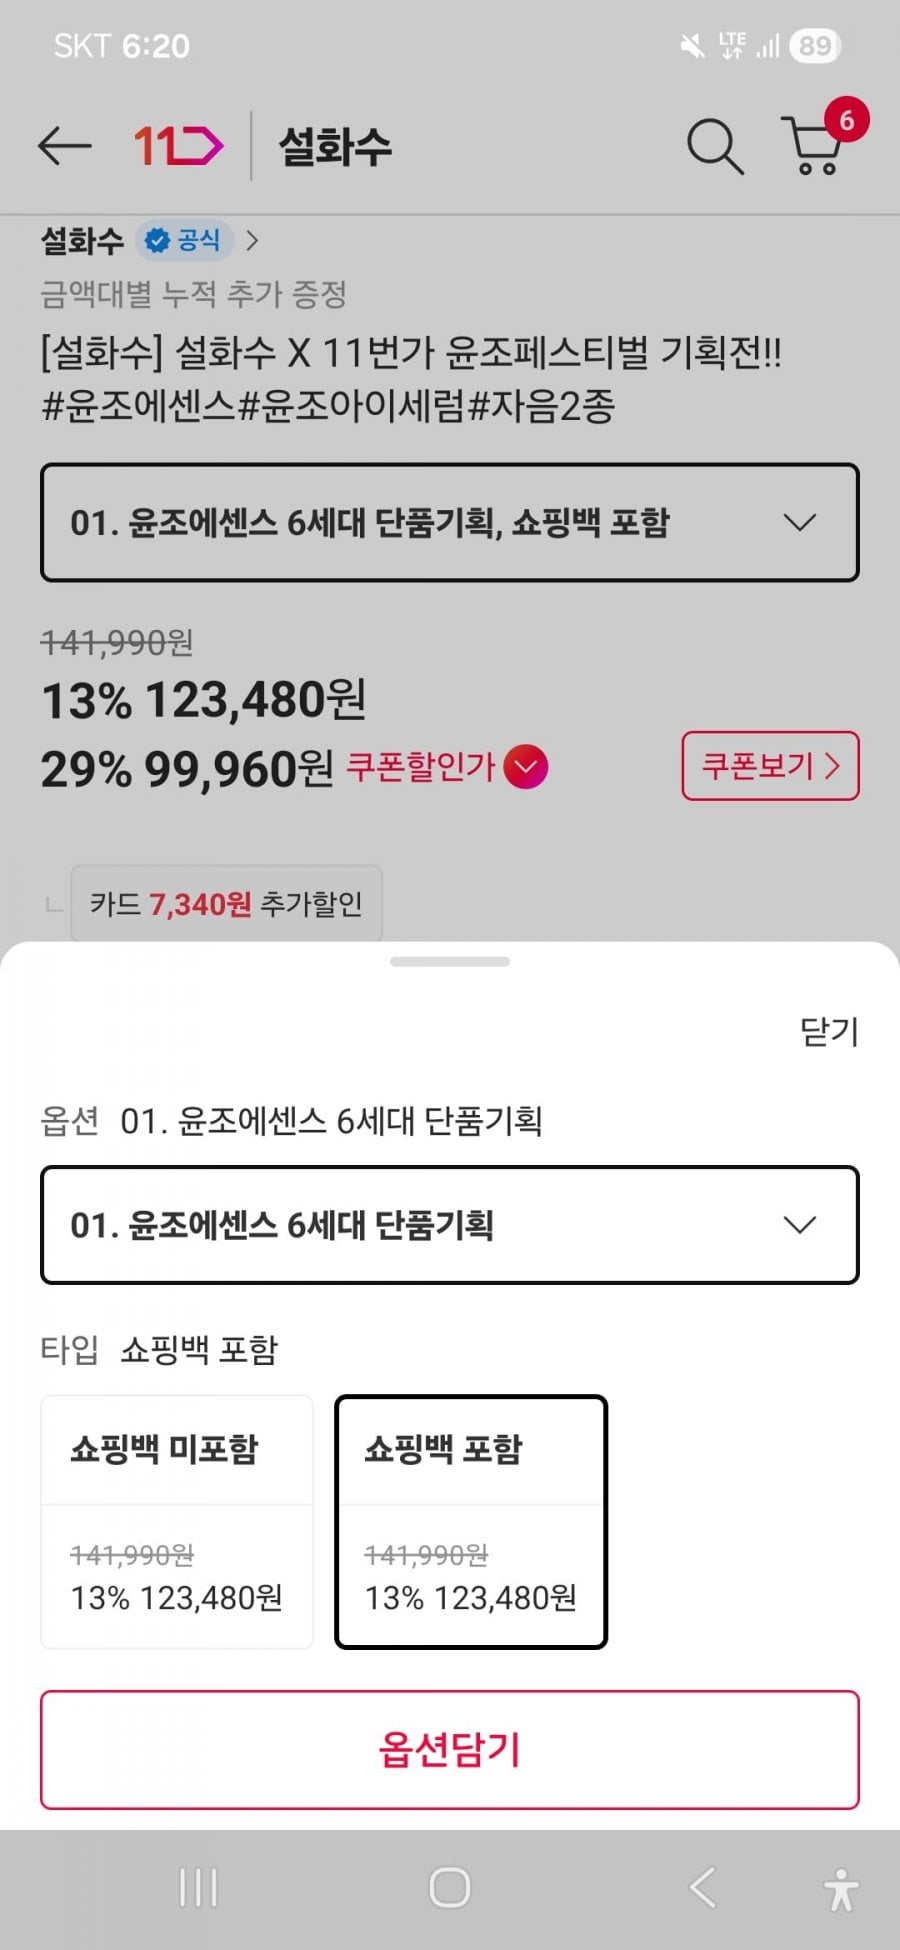Open the 옵션 dropdown in bottom sheet

(x=450, y=1225)
